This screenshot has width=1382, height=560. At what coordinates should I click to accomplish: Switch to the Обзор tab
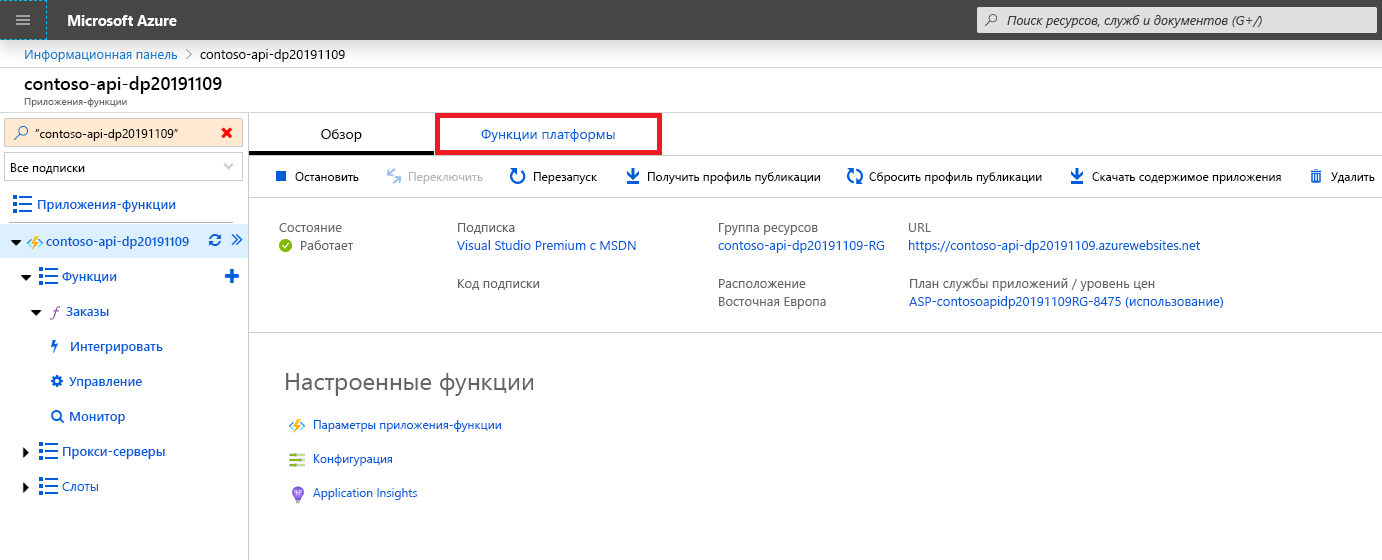pos(341,134)
